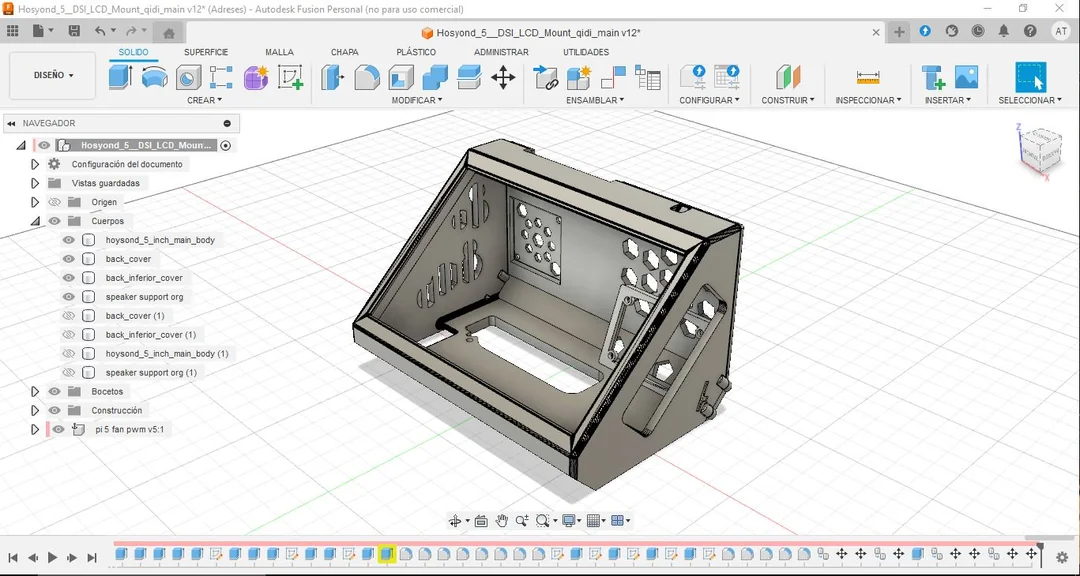Expand the Origen folder
The height and width of the screenshot is (576, 1080).
click(x=35, y=202)
